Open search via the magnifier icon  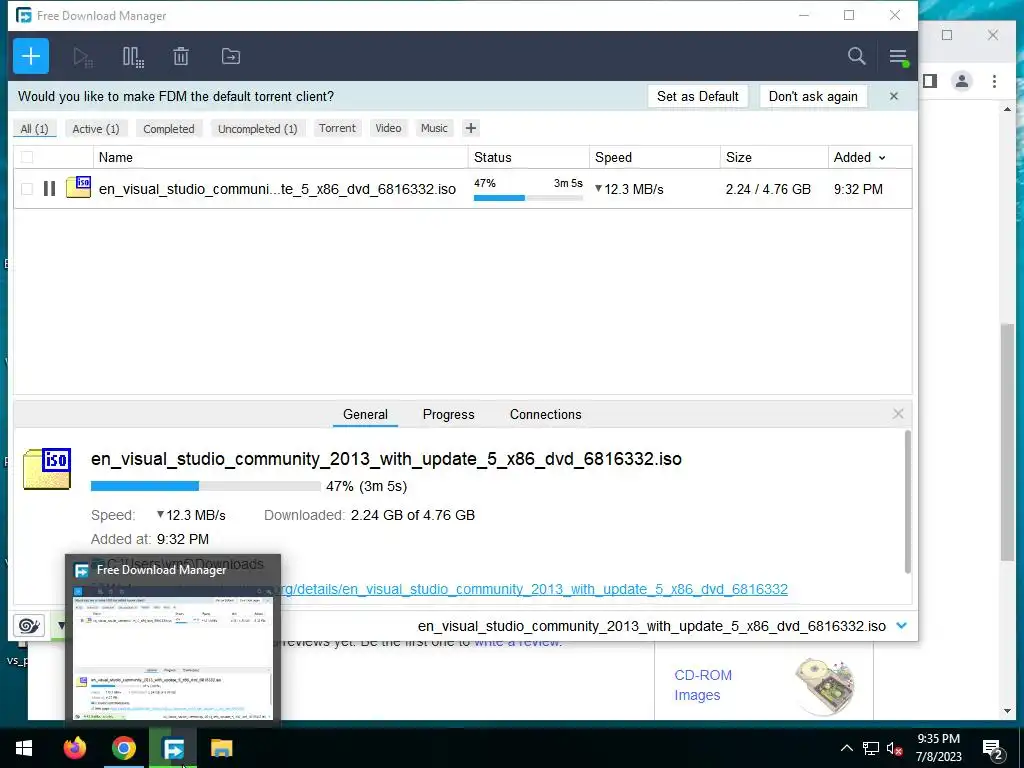tap(856, 56)
